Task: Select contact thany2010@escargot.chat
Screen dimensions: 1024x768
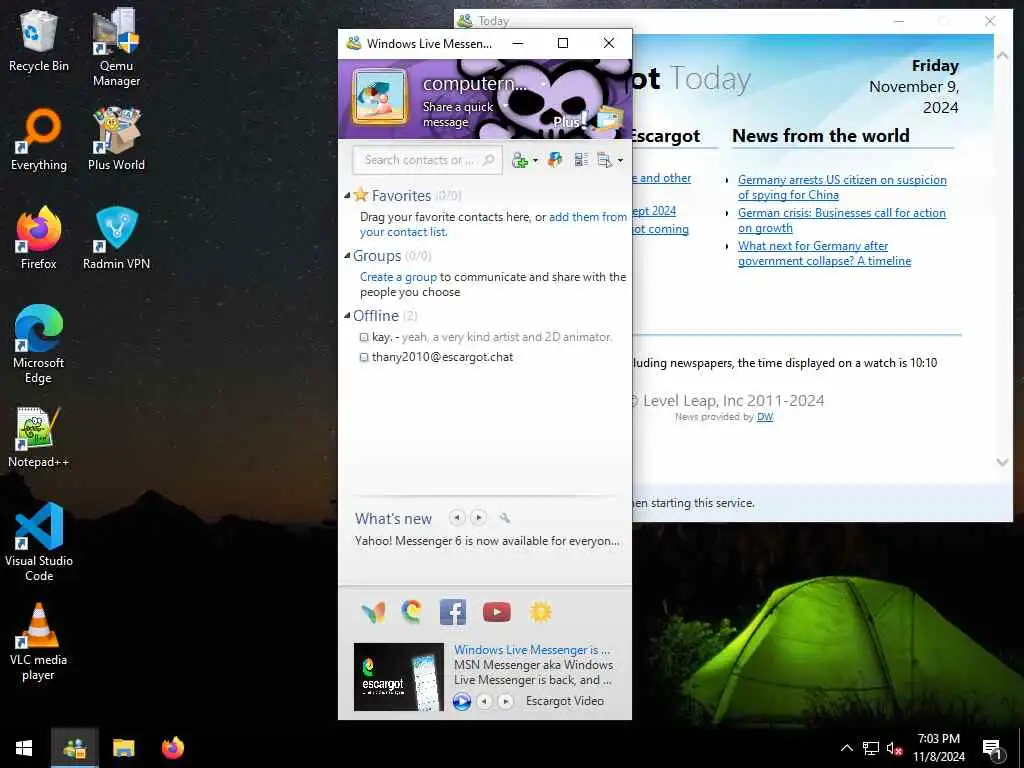Action: (x=442, y=357)
